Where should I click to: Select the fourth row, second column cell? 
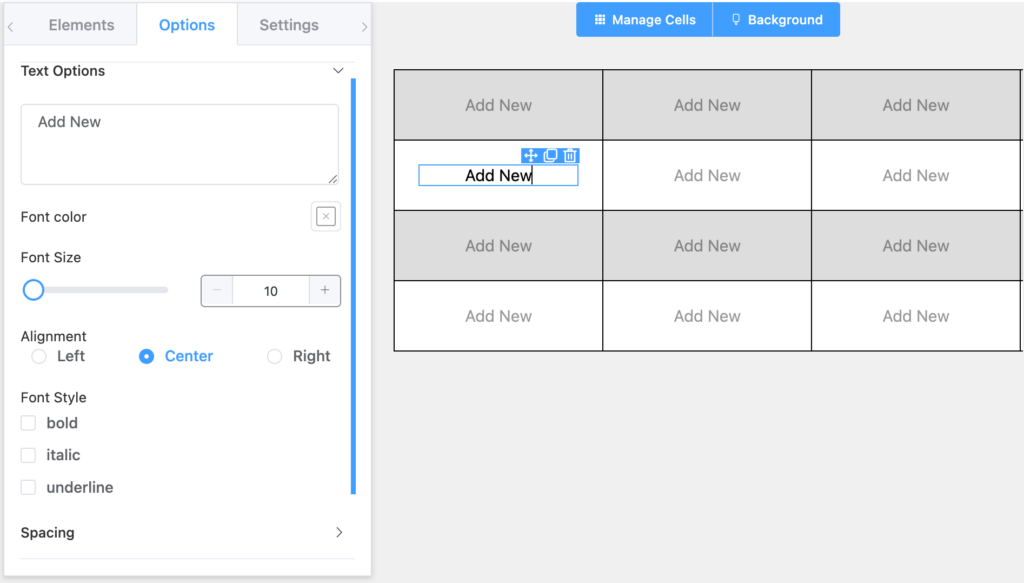[707, 316]
